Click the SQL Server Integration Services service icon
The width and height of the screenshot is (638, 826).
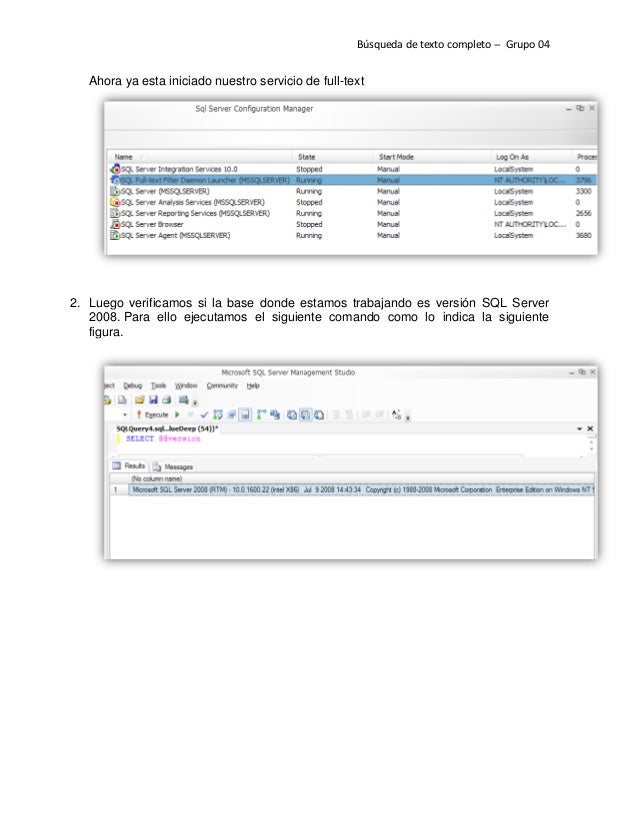pos(115,169)
